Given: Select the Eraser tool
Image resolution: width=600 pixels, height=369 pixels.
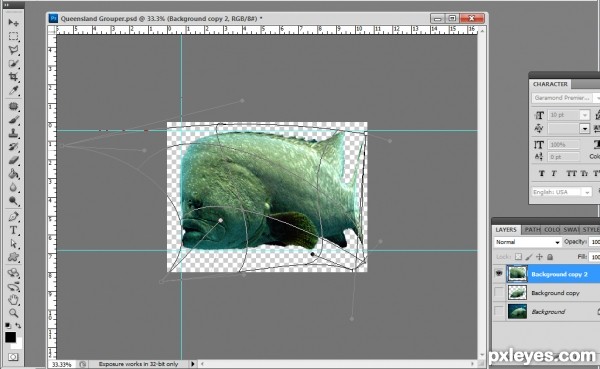Looking at the screenshot, I should pyautogui.click(x=13, y=160).
